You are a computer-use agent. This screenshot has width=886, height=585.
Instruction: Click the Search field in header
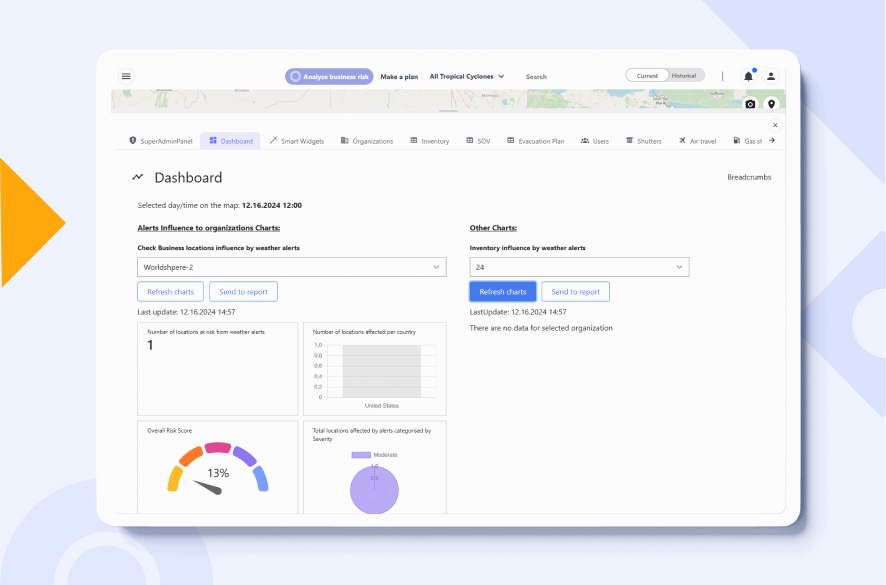tap(537, 76)
